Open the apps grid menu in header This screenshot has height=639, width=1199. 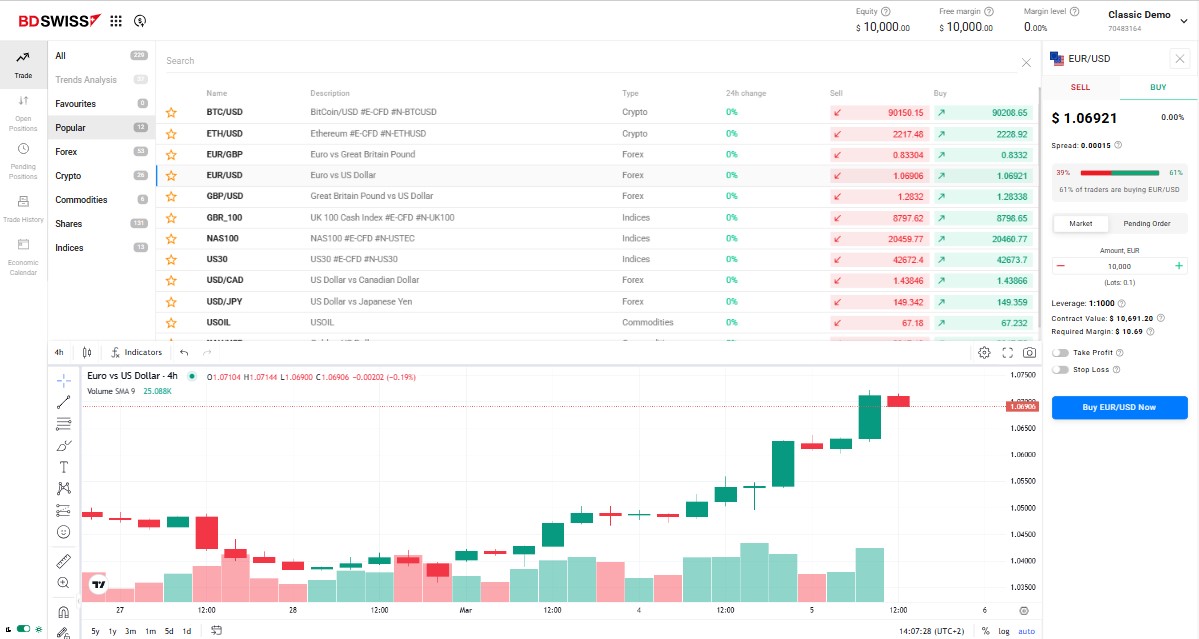click(x=116, y=21)
